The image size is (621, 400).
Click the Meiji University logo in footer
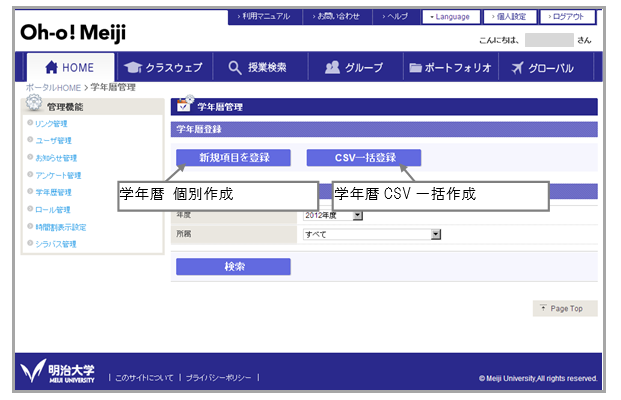[x=57, y=371]
